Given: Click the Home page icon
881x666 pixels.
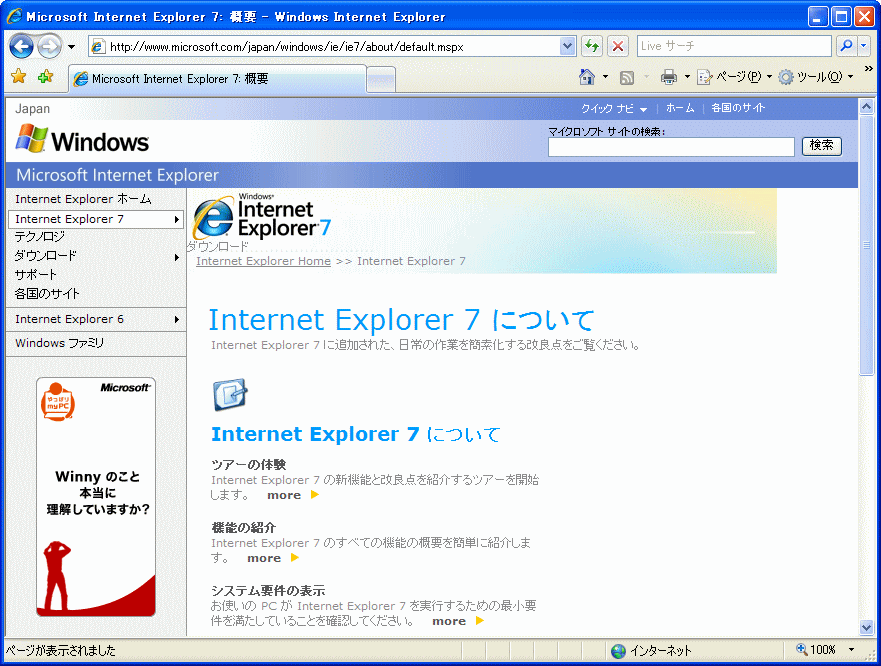Looking at the screenshot, I should [587, 77].
